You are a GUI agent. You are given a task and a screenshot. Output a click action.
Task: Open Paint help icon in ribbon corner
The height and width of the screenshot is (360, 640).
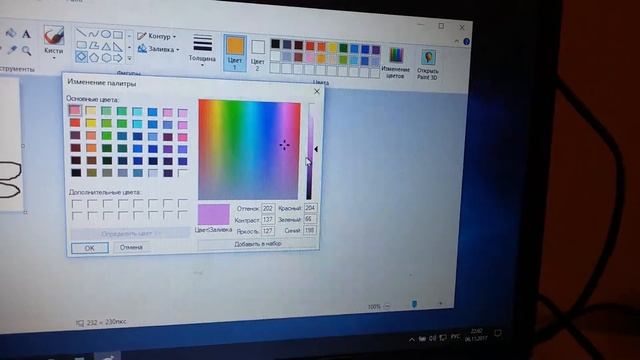click(x=466, y=42)
